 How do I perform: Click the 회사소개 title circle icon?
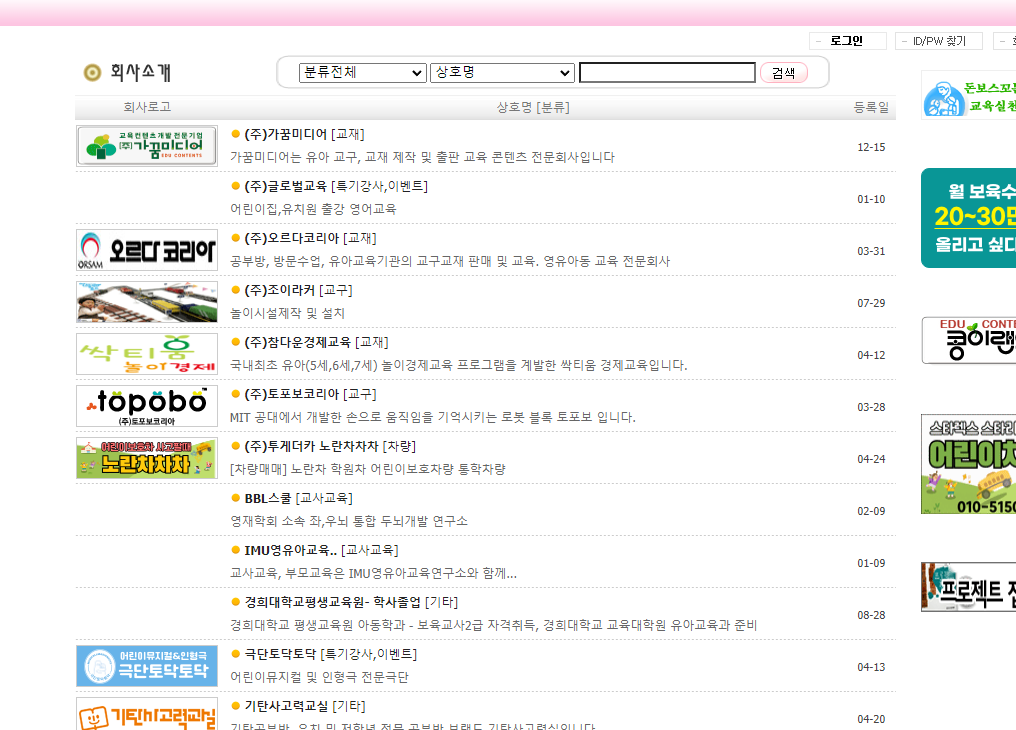[93, 73]
